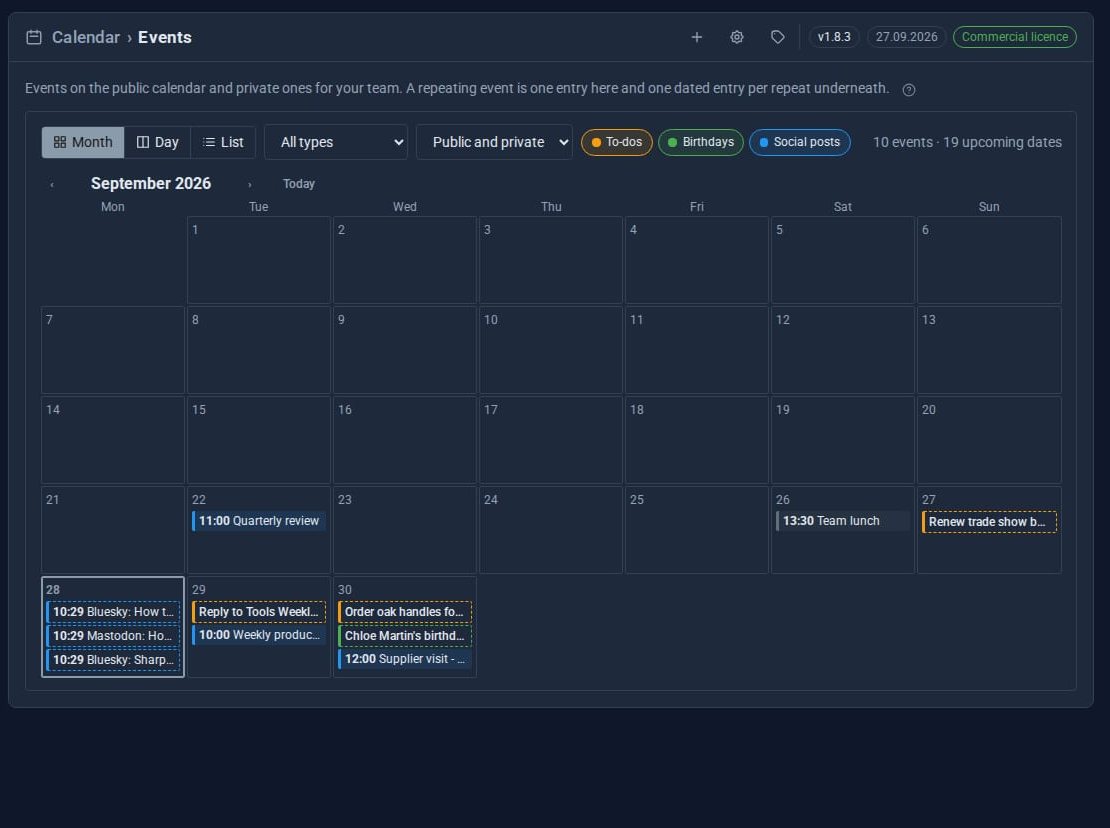This screenshot has width=1110, height=828.
Task: Toggle the Birthdays filter chip
Action: click(x=701, y=142)
